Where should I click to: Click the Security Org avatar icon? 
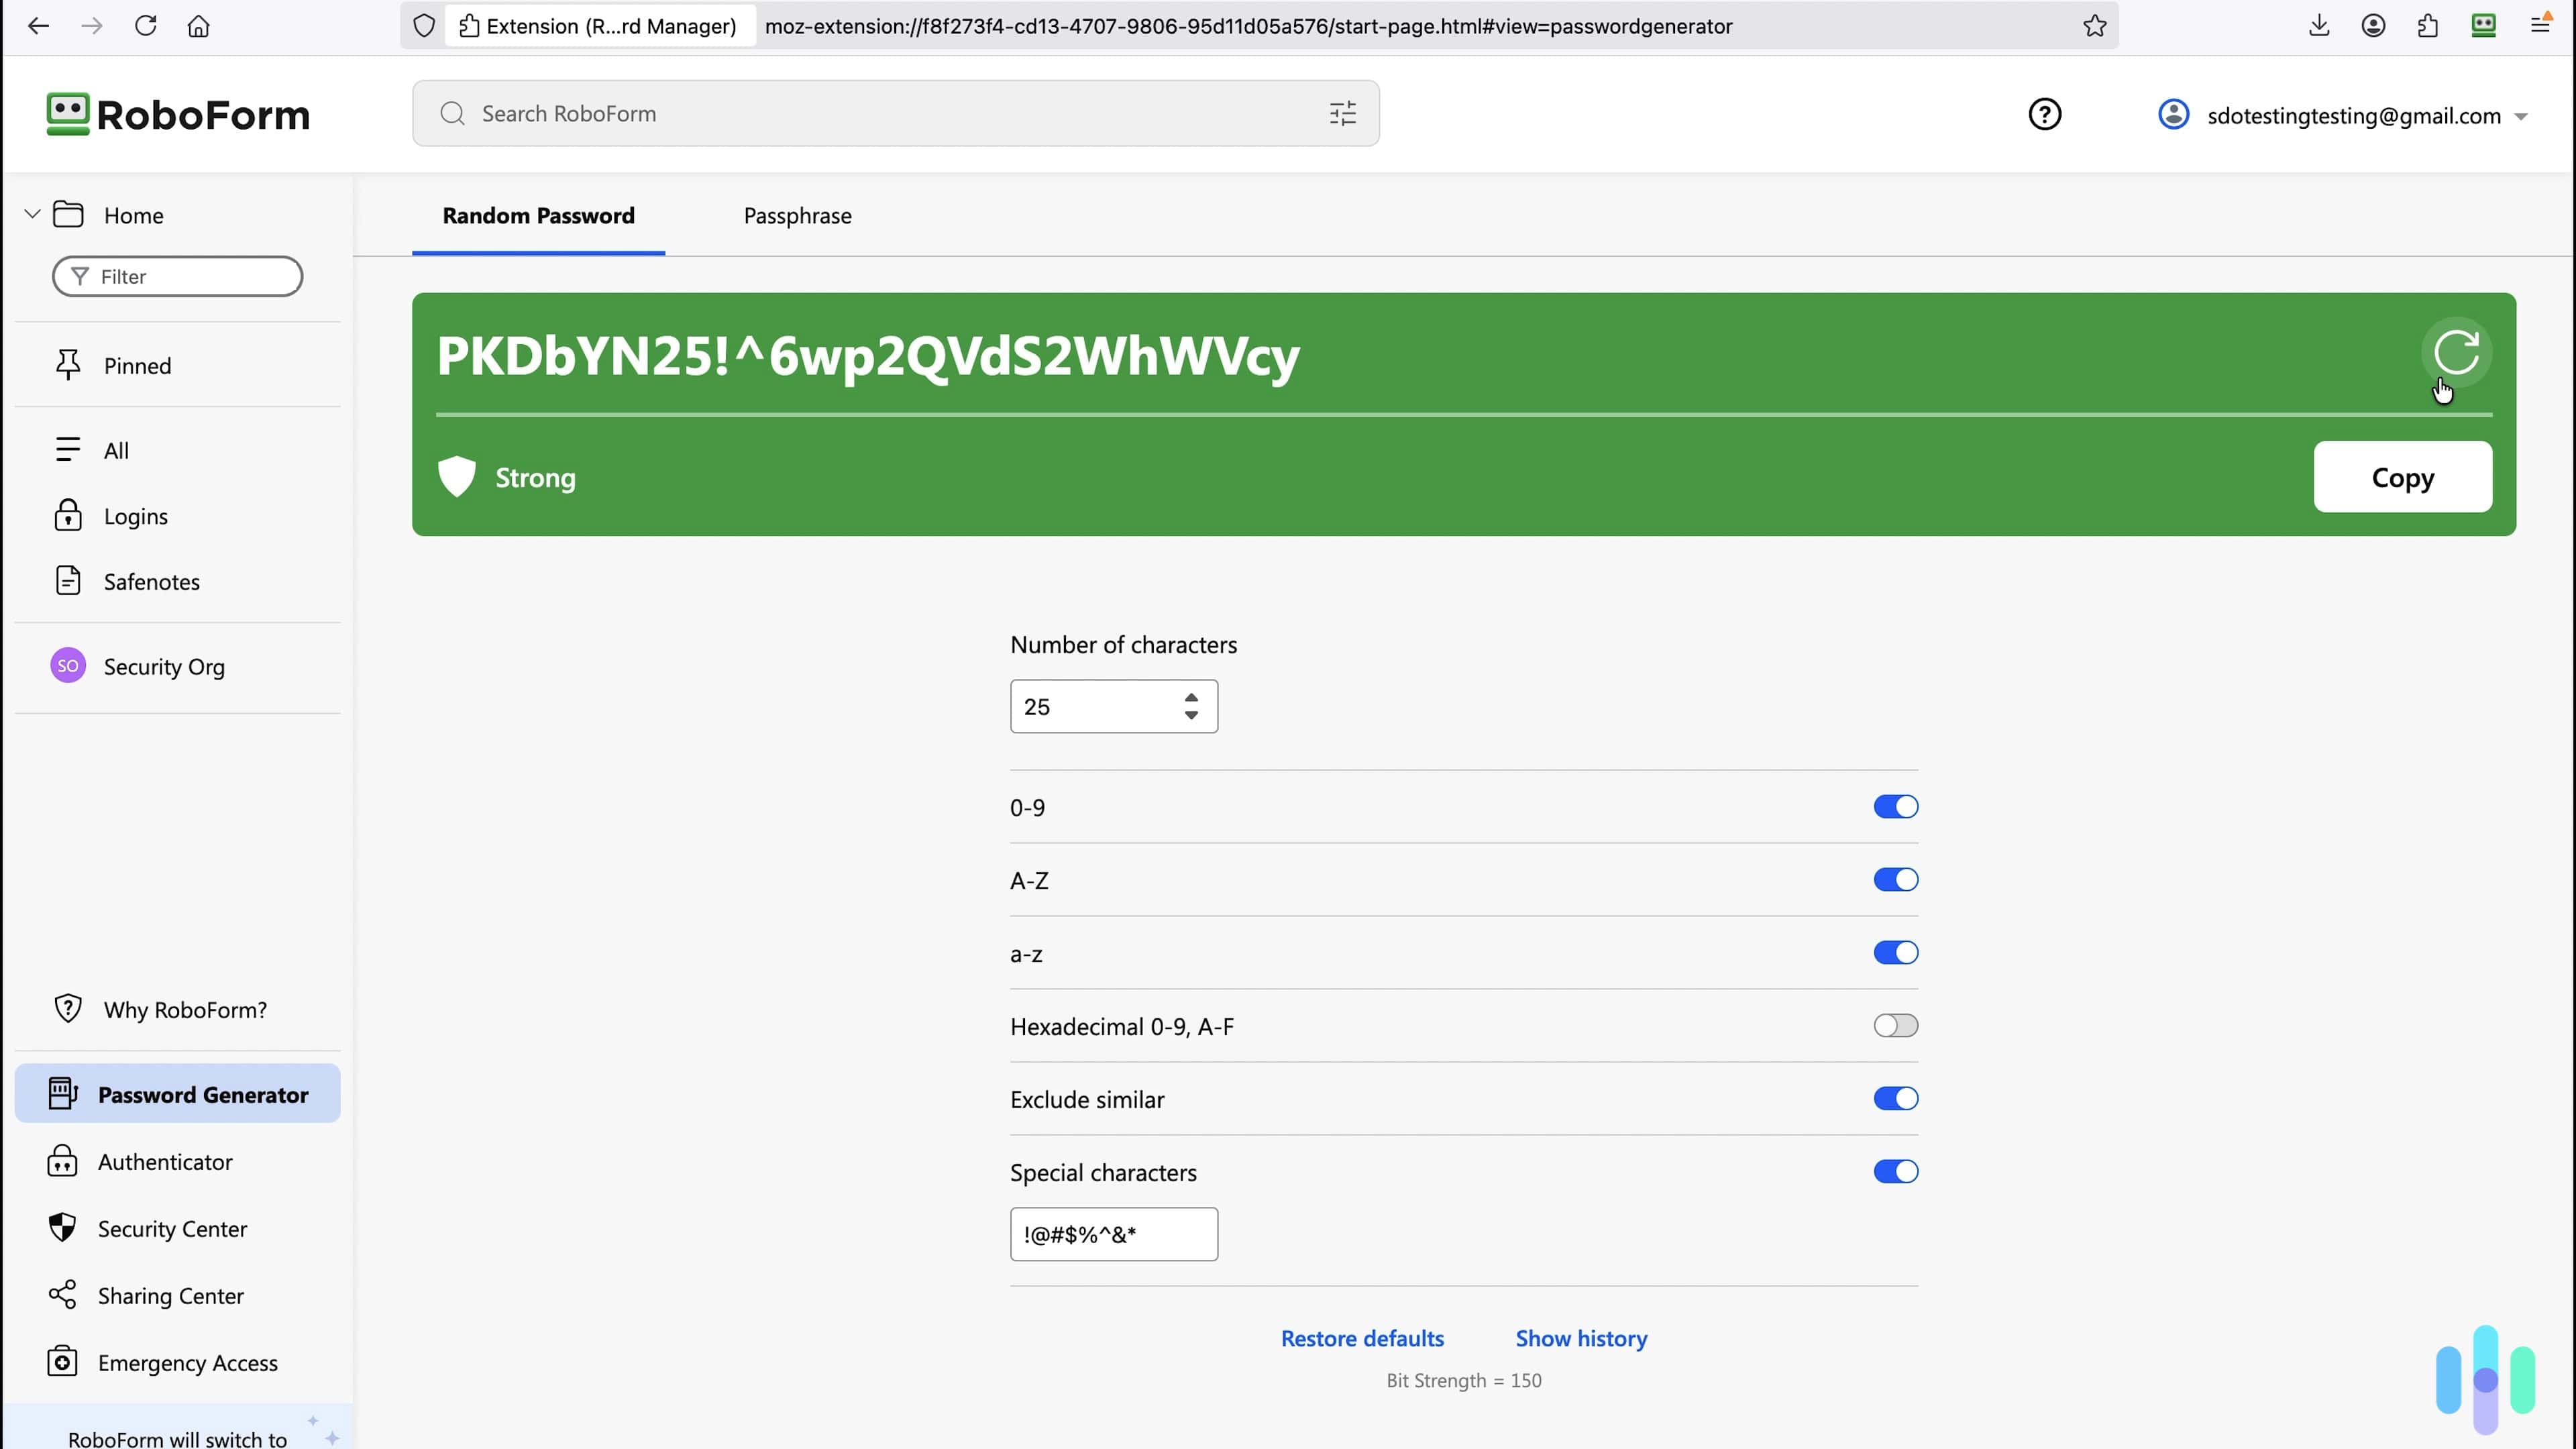(67, 665)
